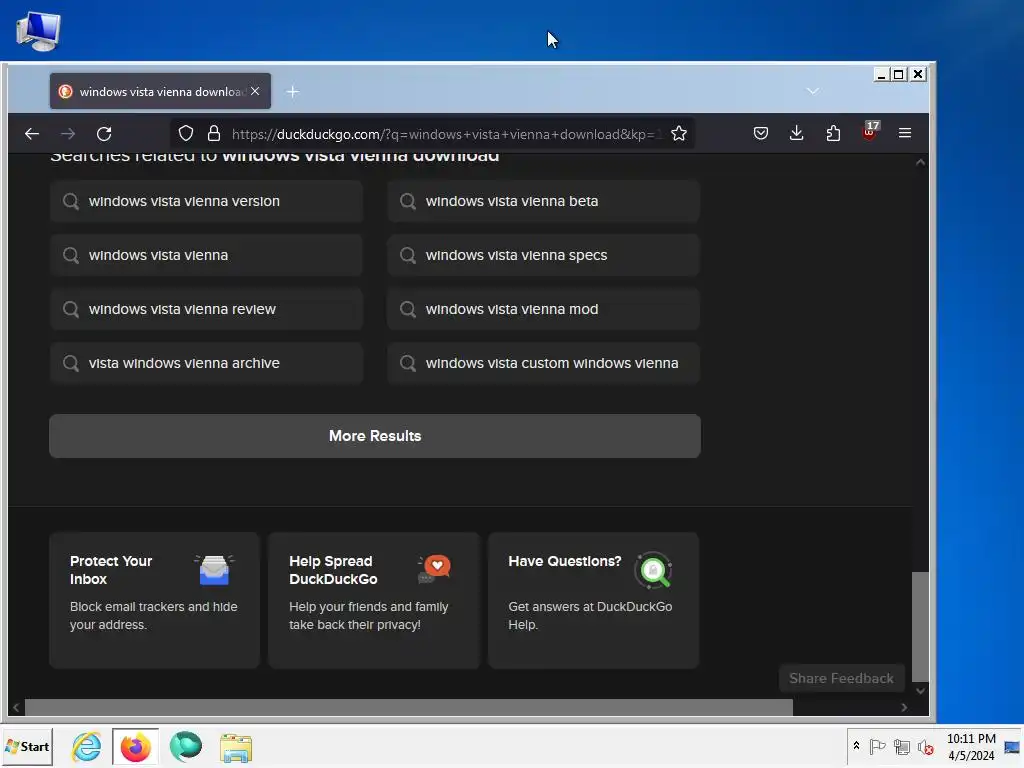Click the magnifier beside vienna version suggestion
The width and height of the screenshot is (1024, 768).
point(71,201)
